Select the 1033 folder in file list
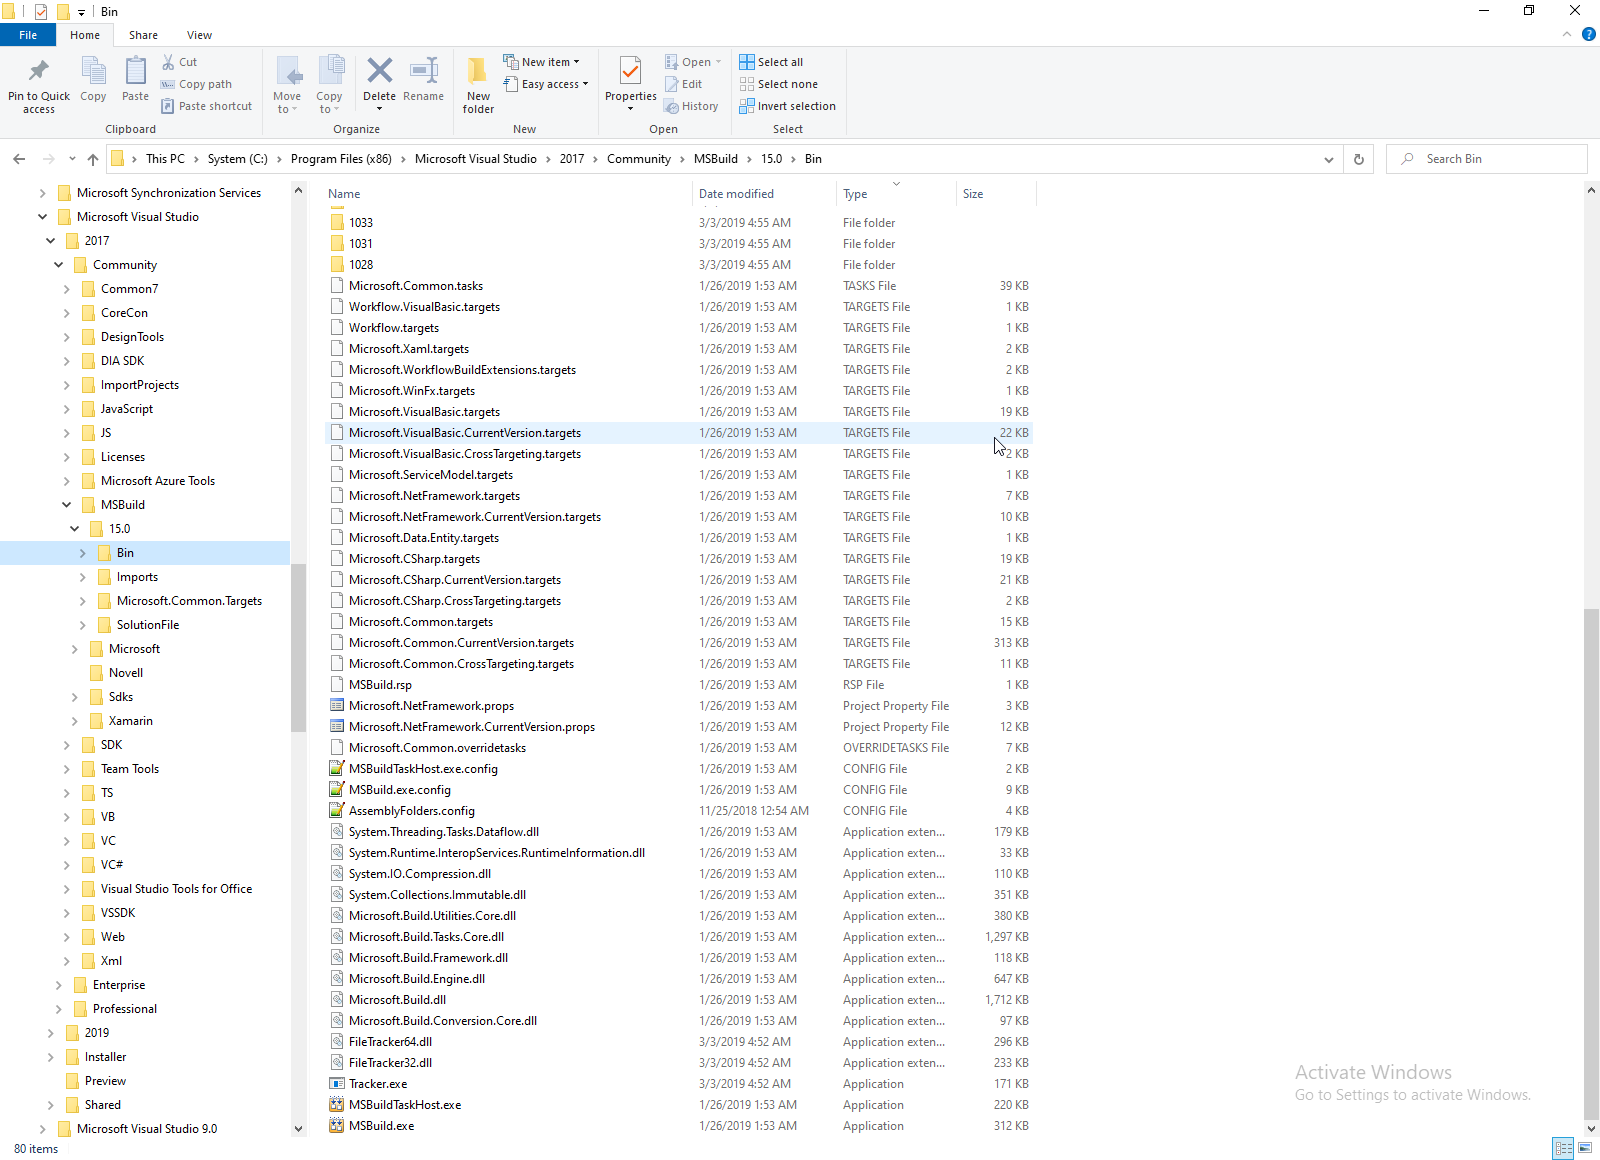Viewport: 1600px width, 1160px height. (x=361, y=223)
